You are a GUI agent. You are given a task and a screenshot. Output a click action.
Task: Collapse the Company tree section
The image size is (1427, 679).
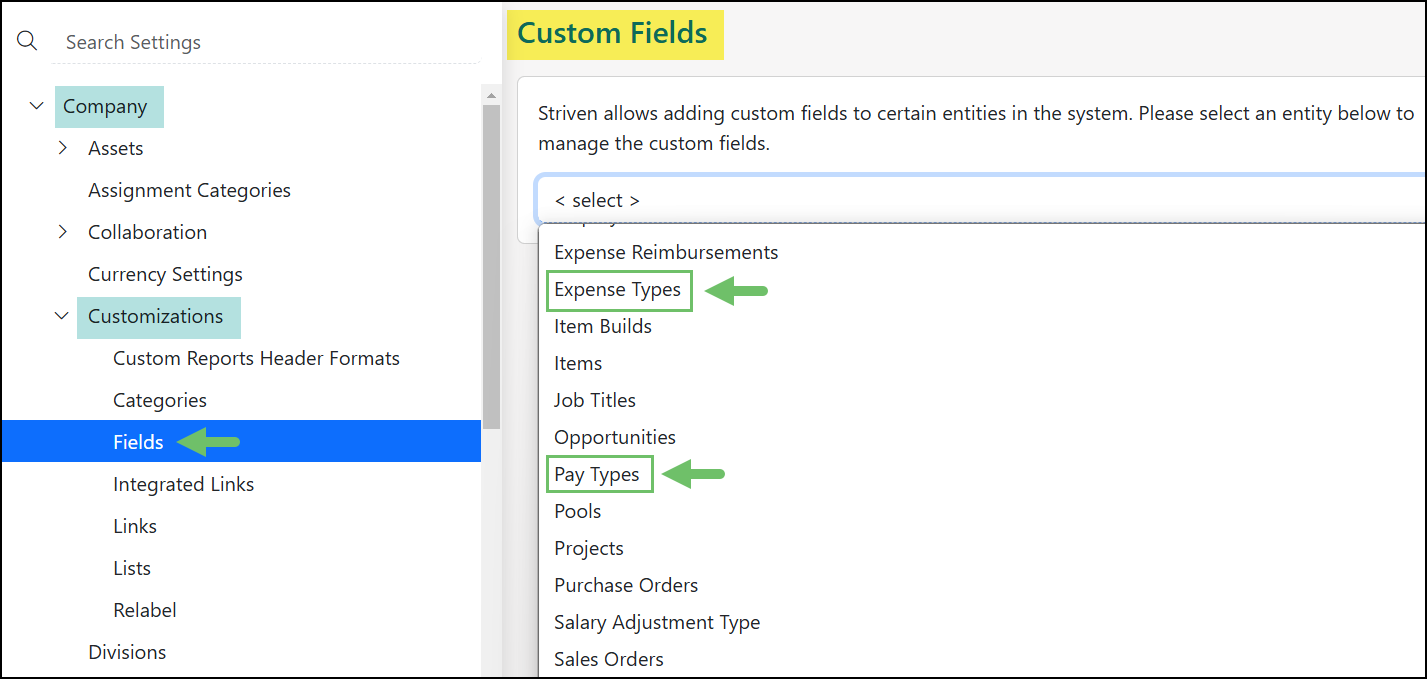37,106
